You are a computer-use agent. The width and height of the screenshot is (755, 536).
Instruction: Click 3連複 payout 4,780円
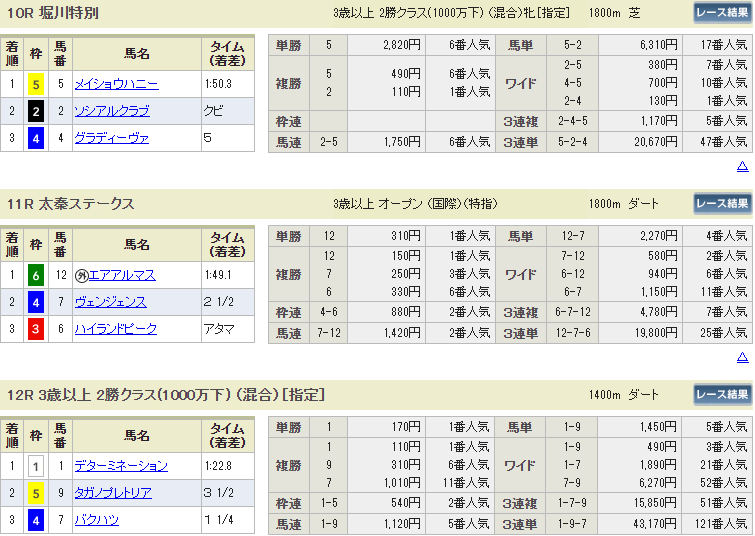click(x=659, y=312)
